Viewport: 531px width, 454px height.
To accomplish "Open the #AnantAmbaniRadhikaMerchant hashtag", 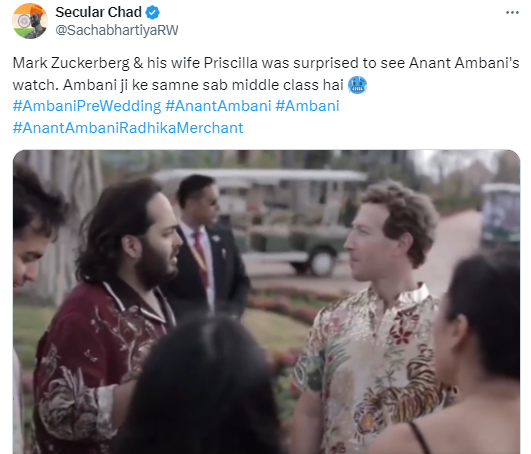I will pos(128,128).
